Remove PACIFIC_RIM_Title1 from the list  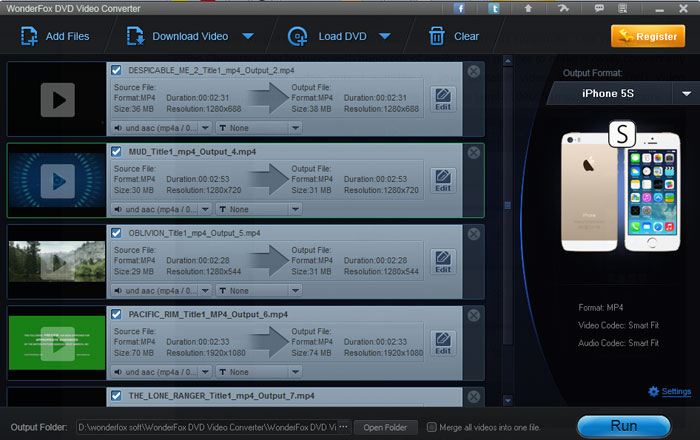(x=474, y=315)
